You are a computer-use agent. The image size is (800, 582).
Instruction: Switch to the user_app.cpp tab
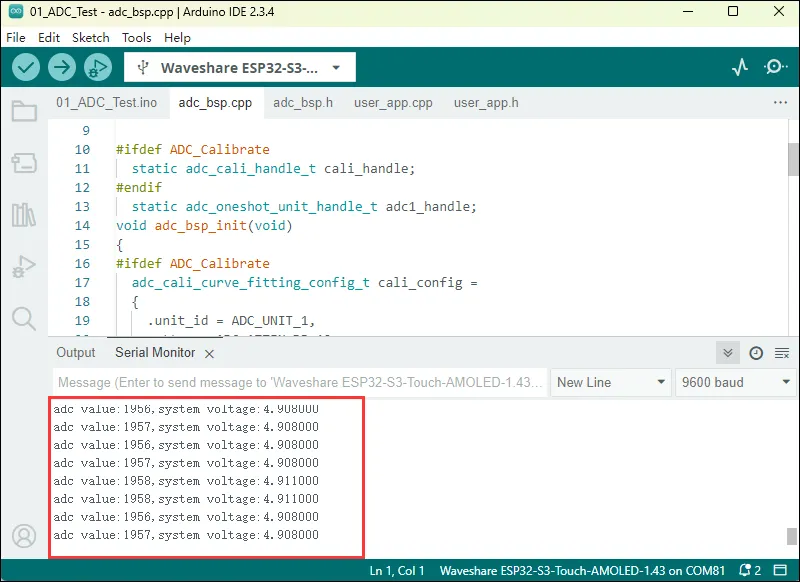(x=393, y=102)
